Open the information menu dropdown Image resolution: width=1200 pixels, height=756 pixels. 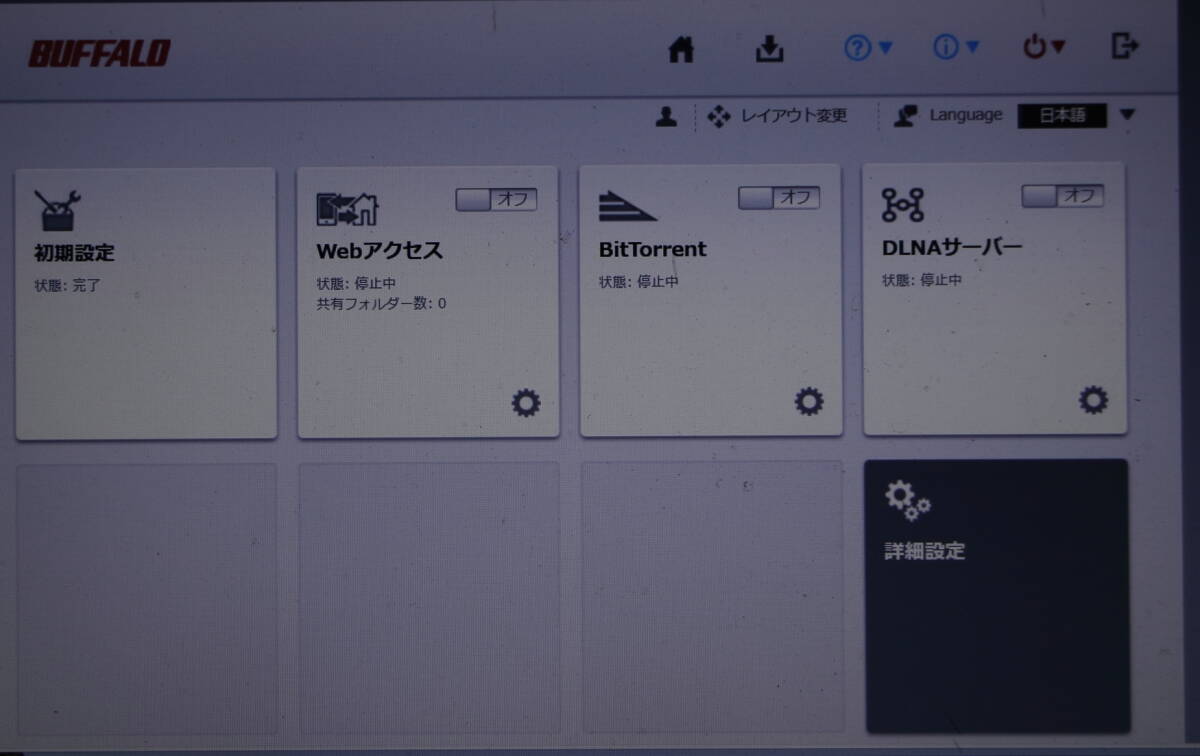click(956, 47)
